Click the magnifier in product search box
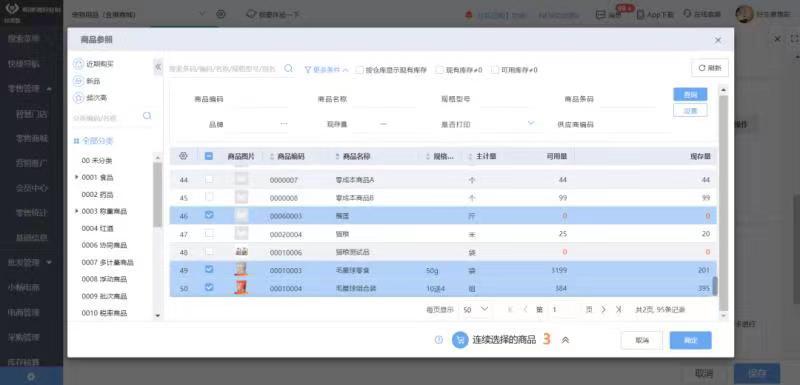The height and width of the screenshot is (385, 800). pyautogui.click(x=289, y=68)
